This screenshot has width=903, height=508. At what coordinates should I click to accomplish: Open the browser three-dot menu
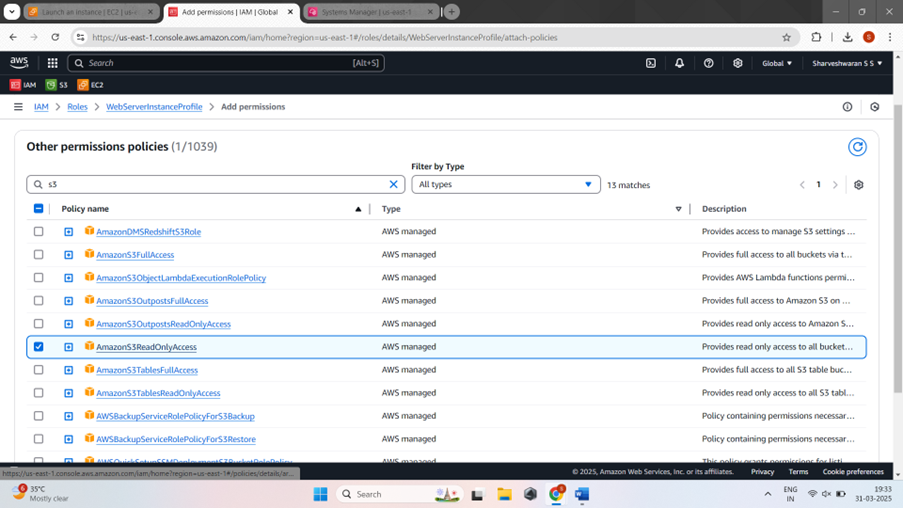coord(890,37)
